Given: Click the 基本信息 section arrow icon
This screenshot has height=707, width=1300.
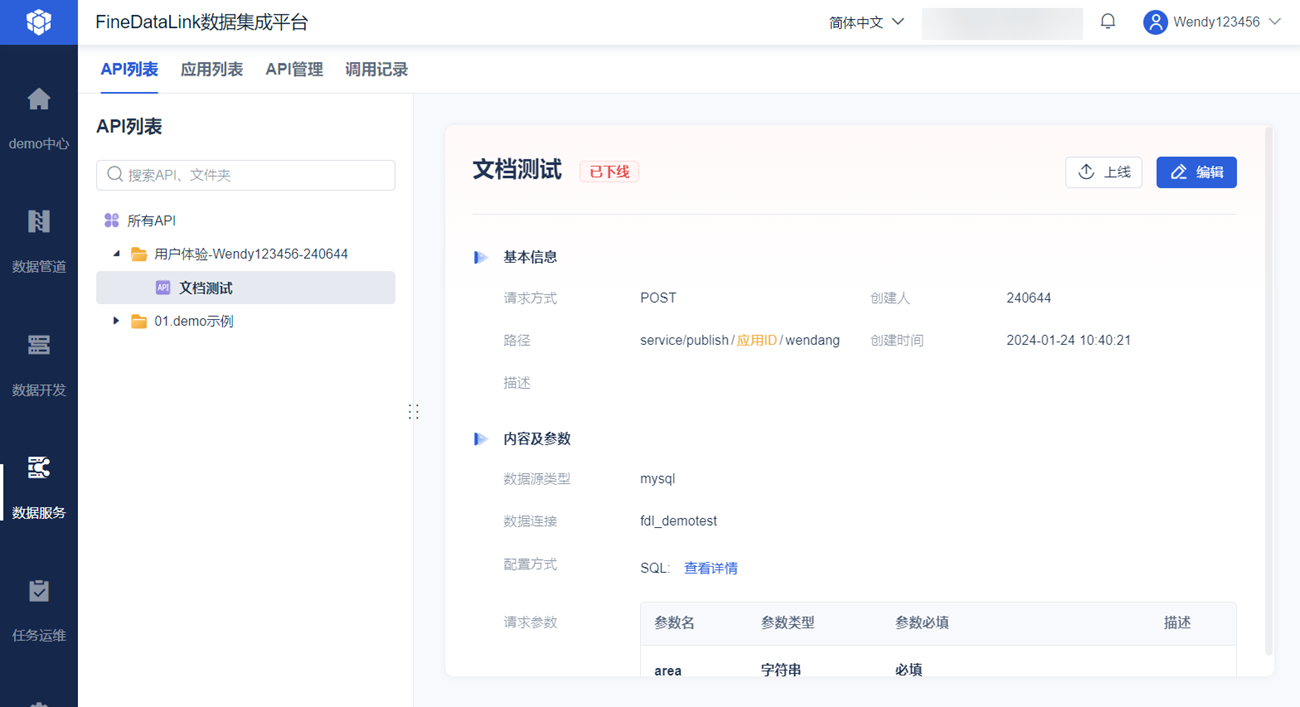Looking at the screenshot, I should coord(481,257).
